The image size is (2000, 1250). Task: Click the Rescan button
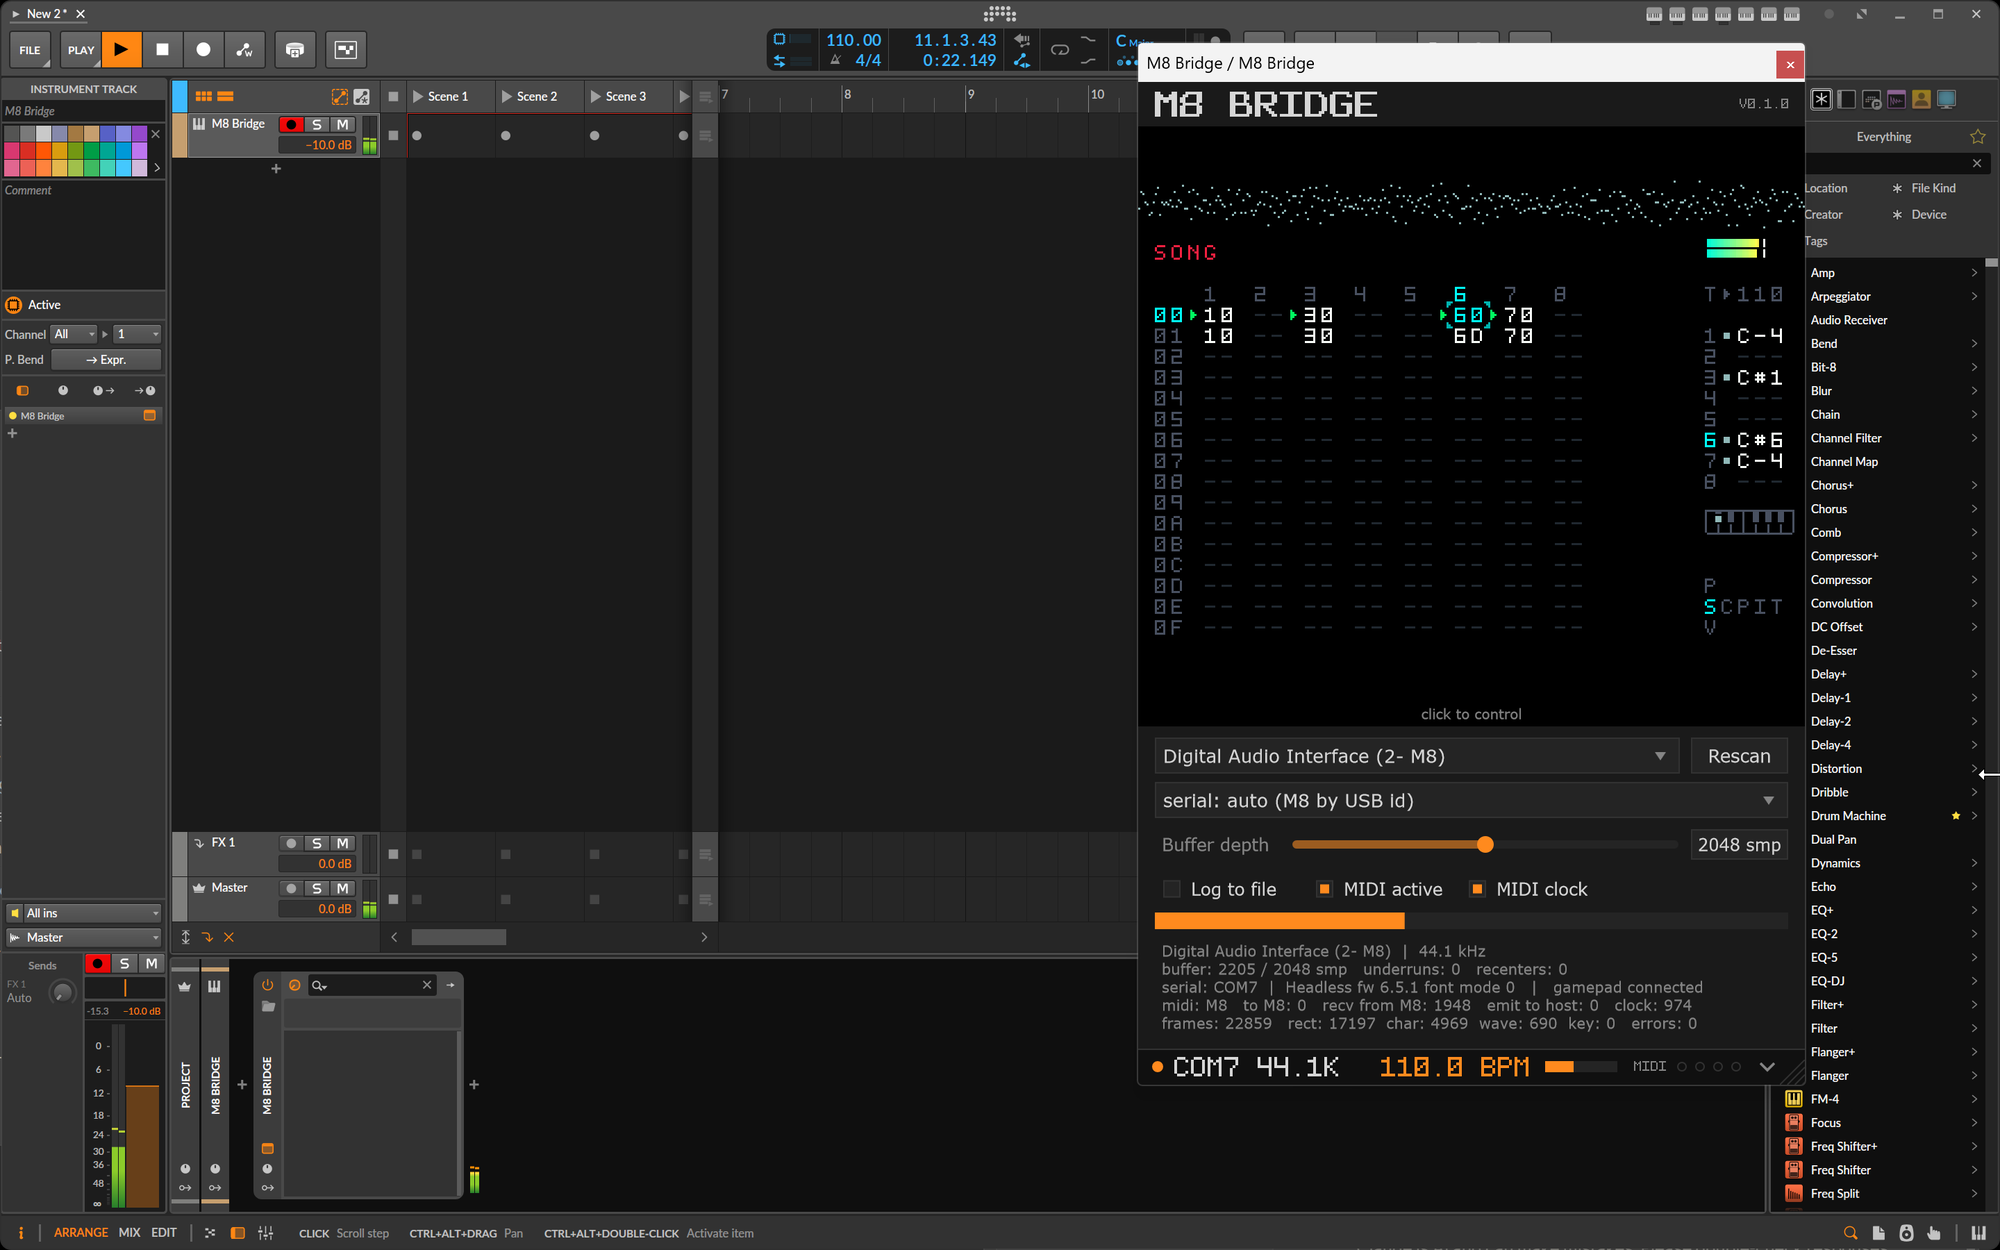pyautogui.click(x=1739, y=756)
